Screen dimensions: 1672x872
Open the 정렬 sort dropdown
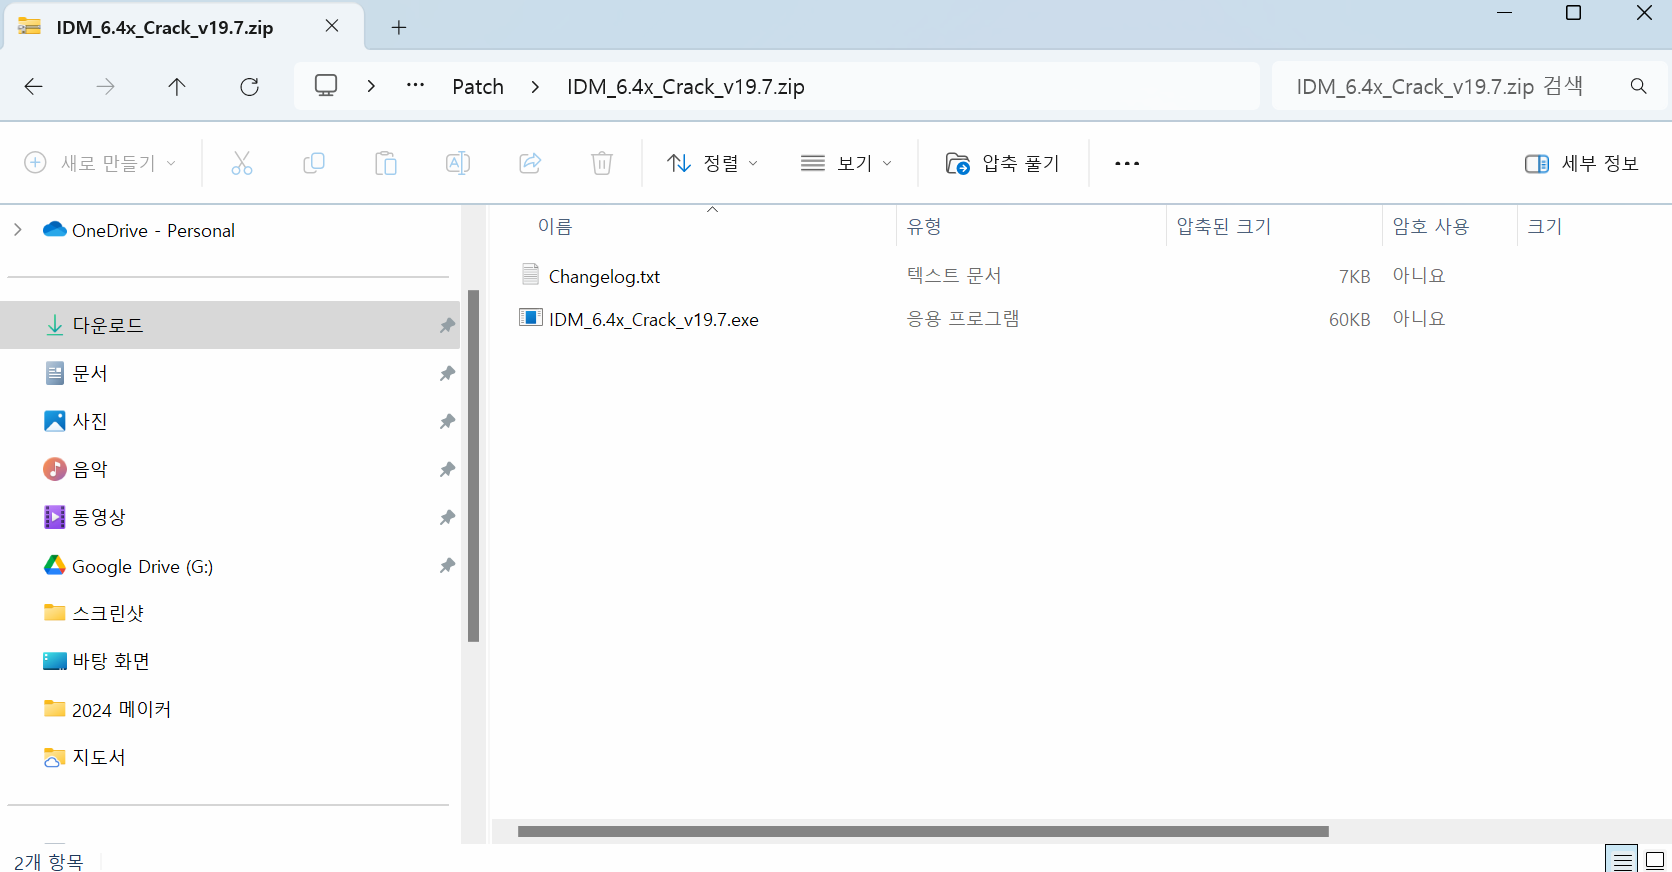coord(713,163)
